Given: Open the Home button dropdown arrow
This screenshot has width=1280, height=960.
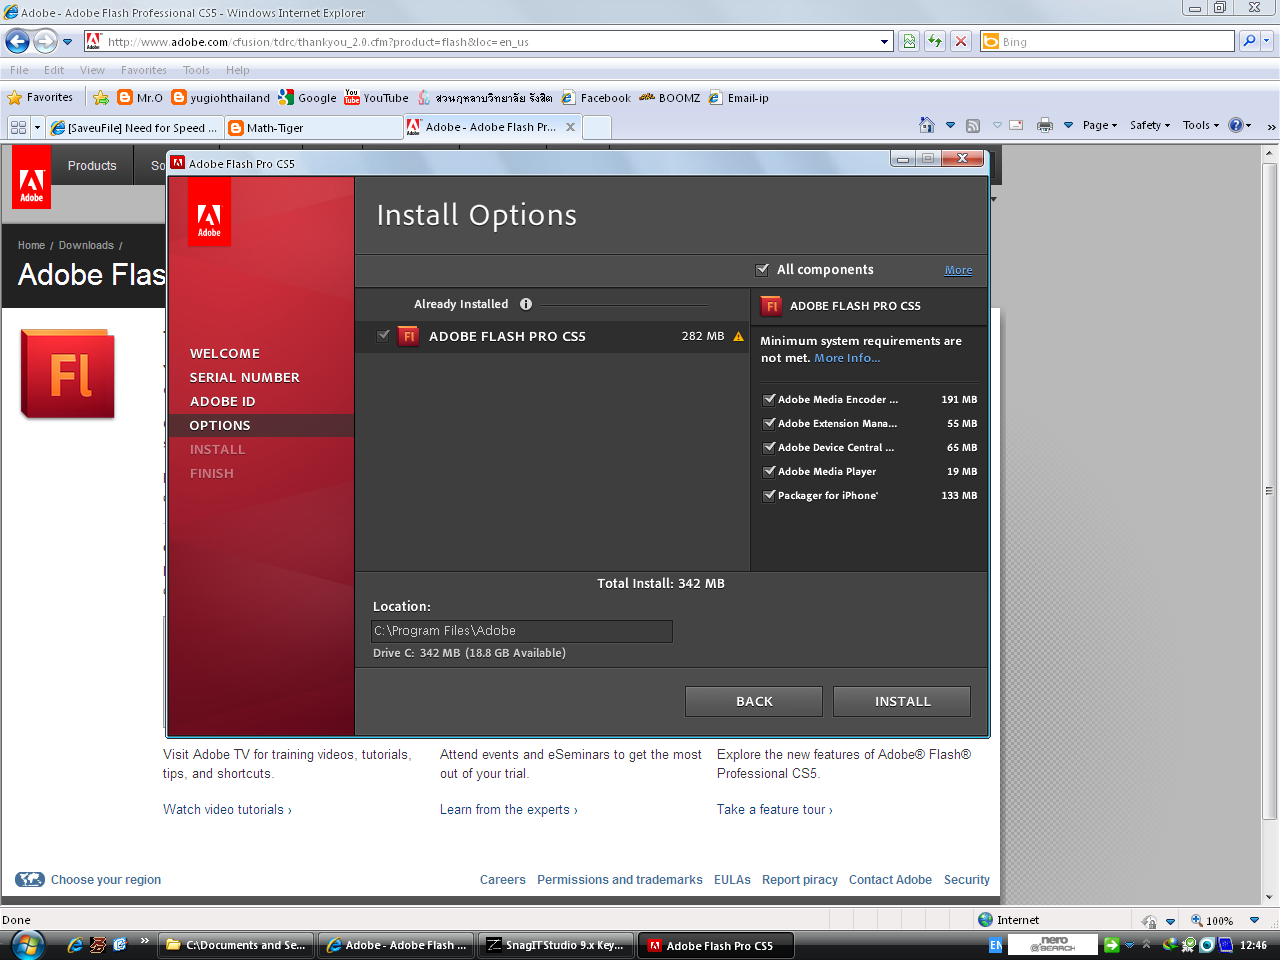Looking at the screenshot, I should tap(950, 125).
